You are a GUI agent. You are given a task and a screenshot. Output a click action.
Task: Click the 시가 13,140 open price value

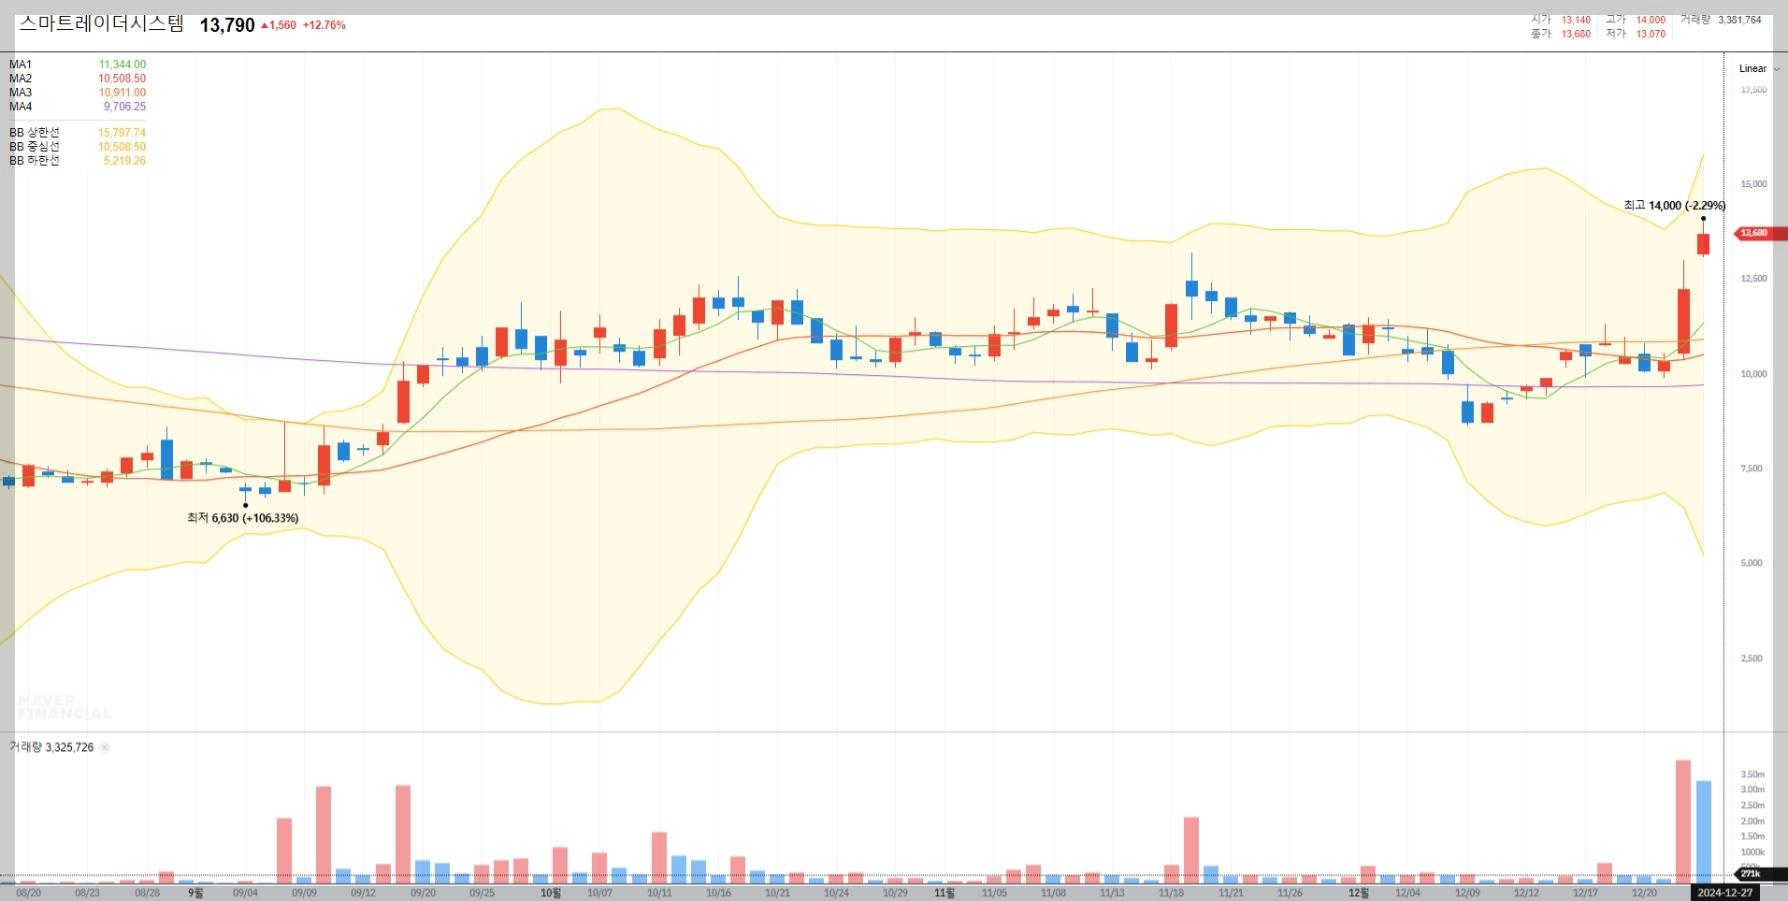click(x=1576, y=20)
